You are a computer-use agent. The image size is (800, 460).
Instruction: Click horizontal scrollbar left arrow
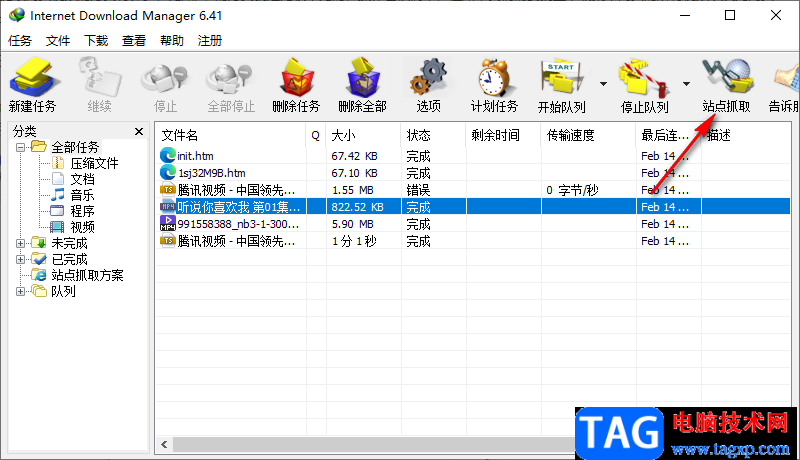[x=164, y=444]
